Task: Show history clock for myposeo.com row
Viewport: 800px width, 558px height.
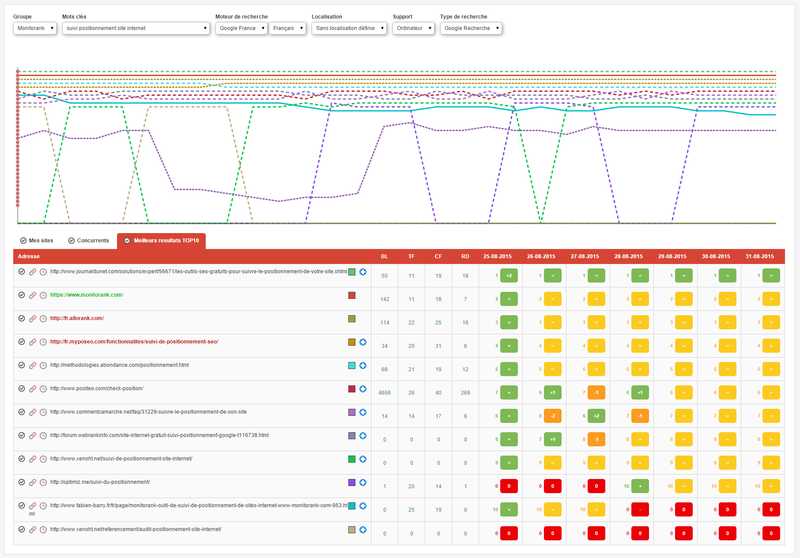Action: 43,342
